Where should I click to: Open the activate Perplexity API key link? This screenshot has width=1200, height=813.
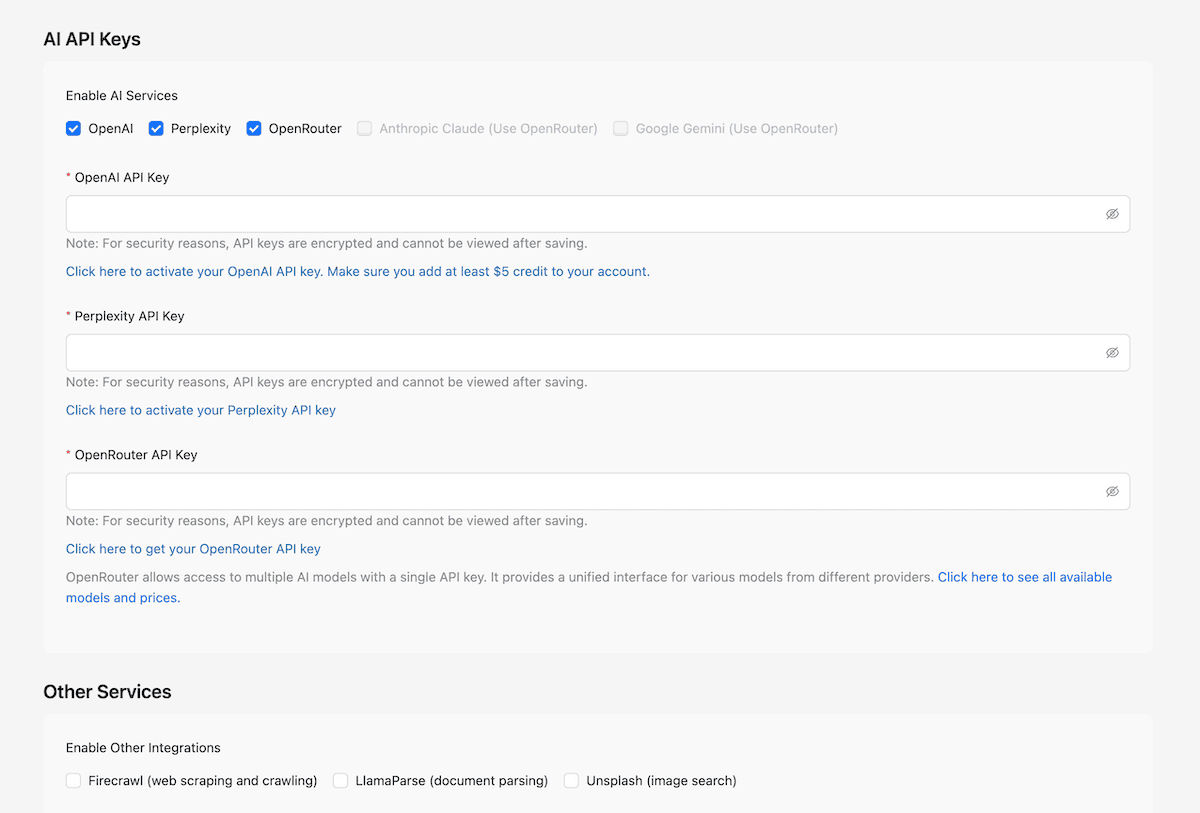tap(201, 410)
